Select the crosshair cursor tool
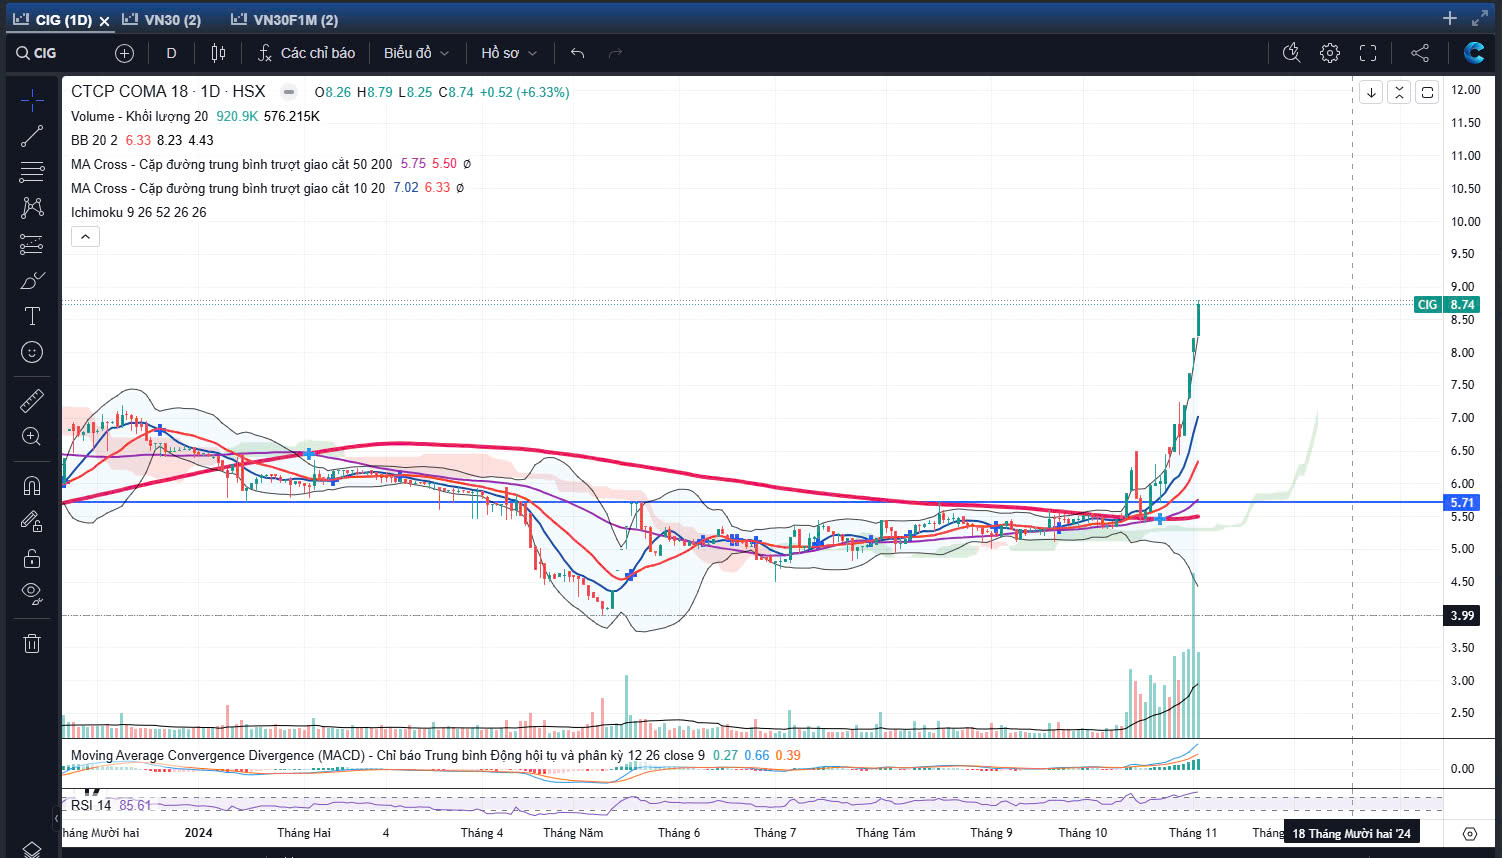 32,100
